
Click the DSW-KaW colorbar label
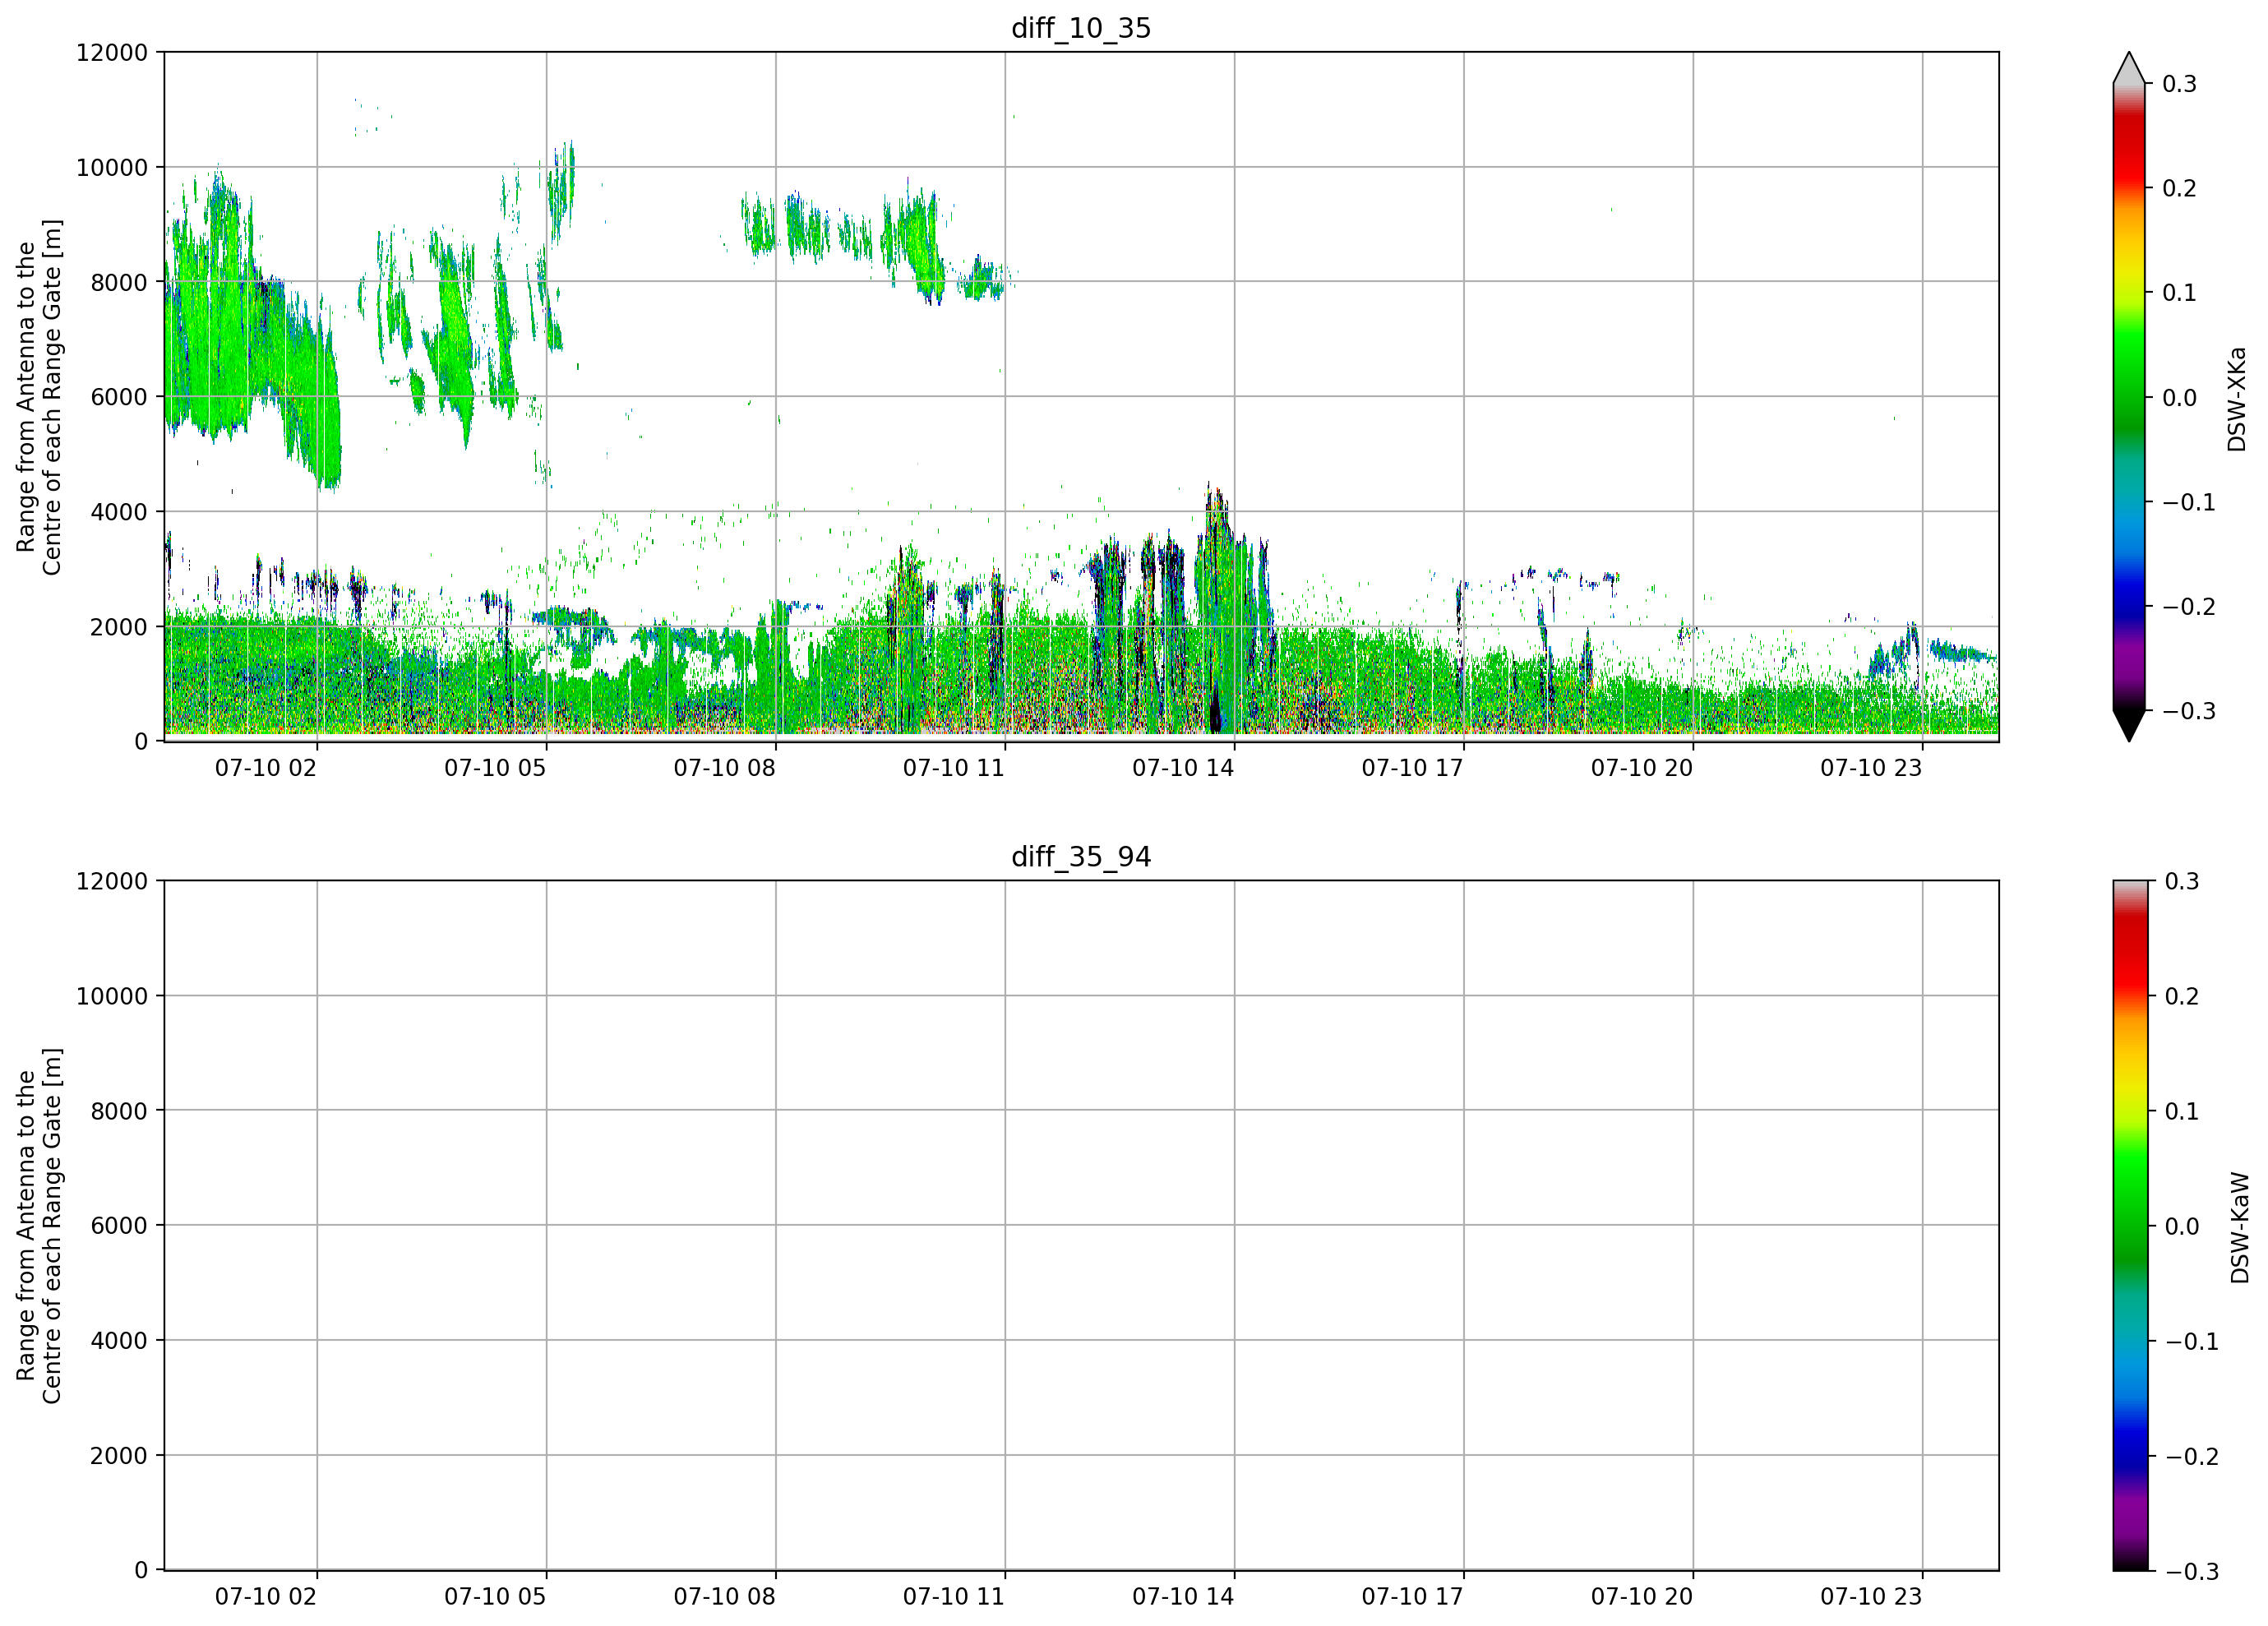(x=2239, y=1228)
